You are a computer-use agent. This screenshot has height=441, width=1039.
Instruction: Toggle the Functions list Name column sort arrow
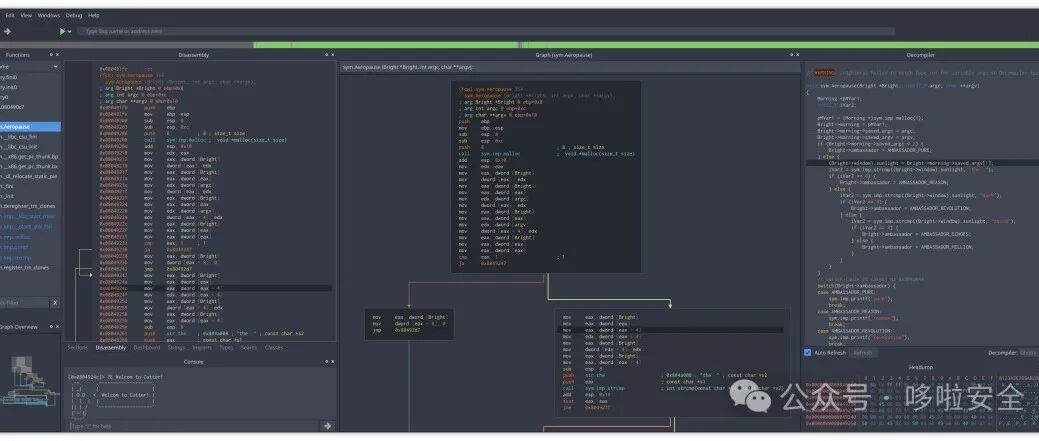(x=56, y=67)
